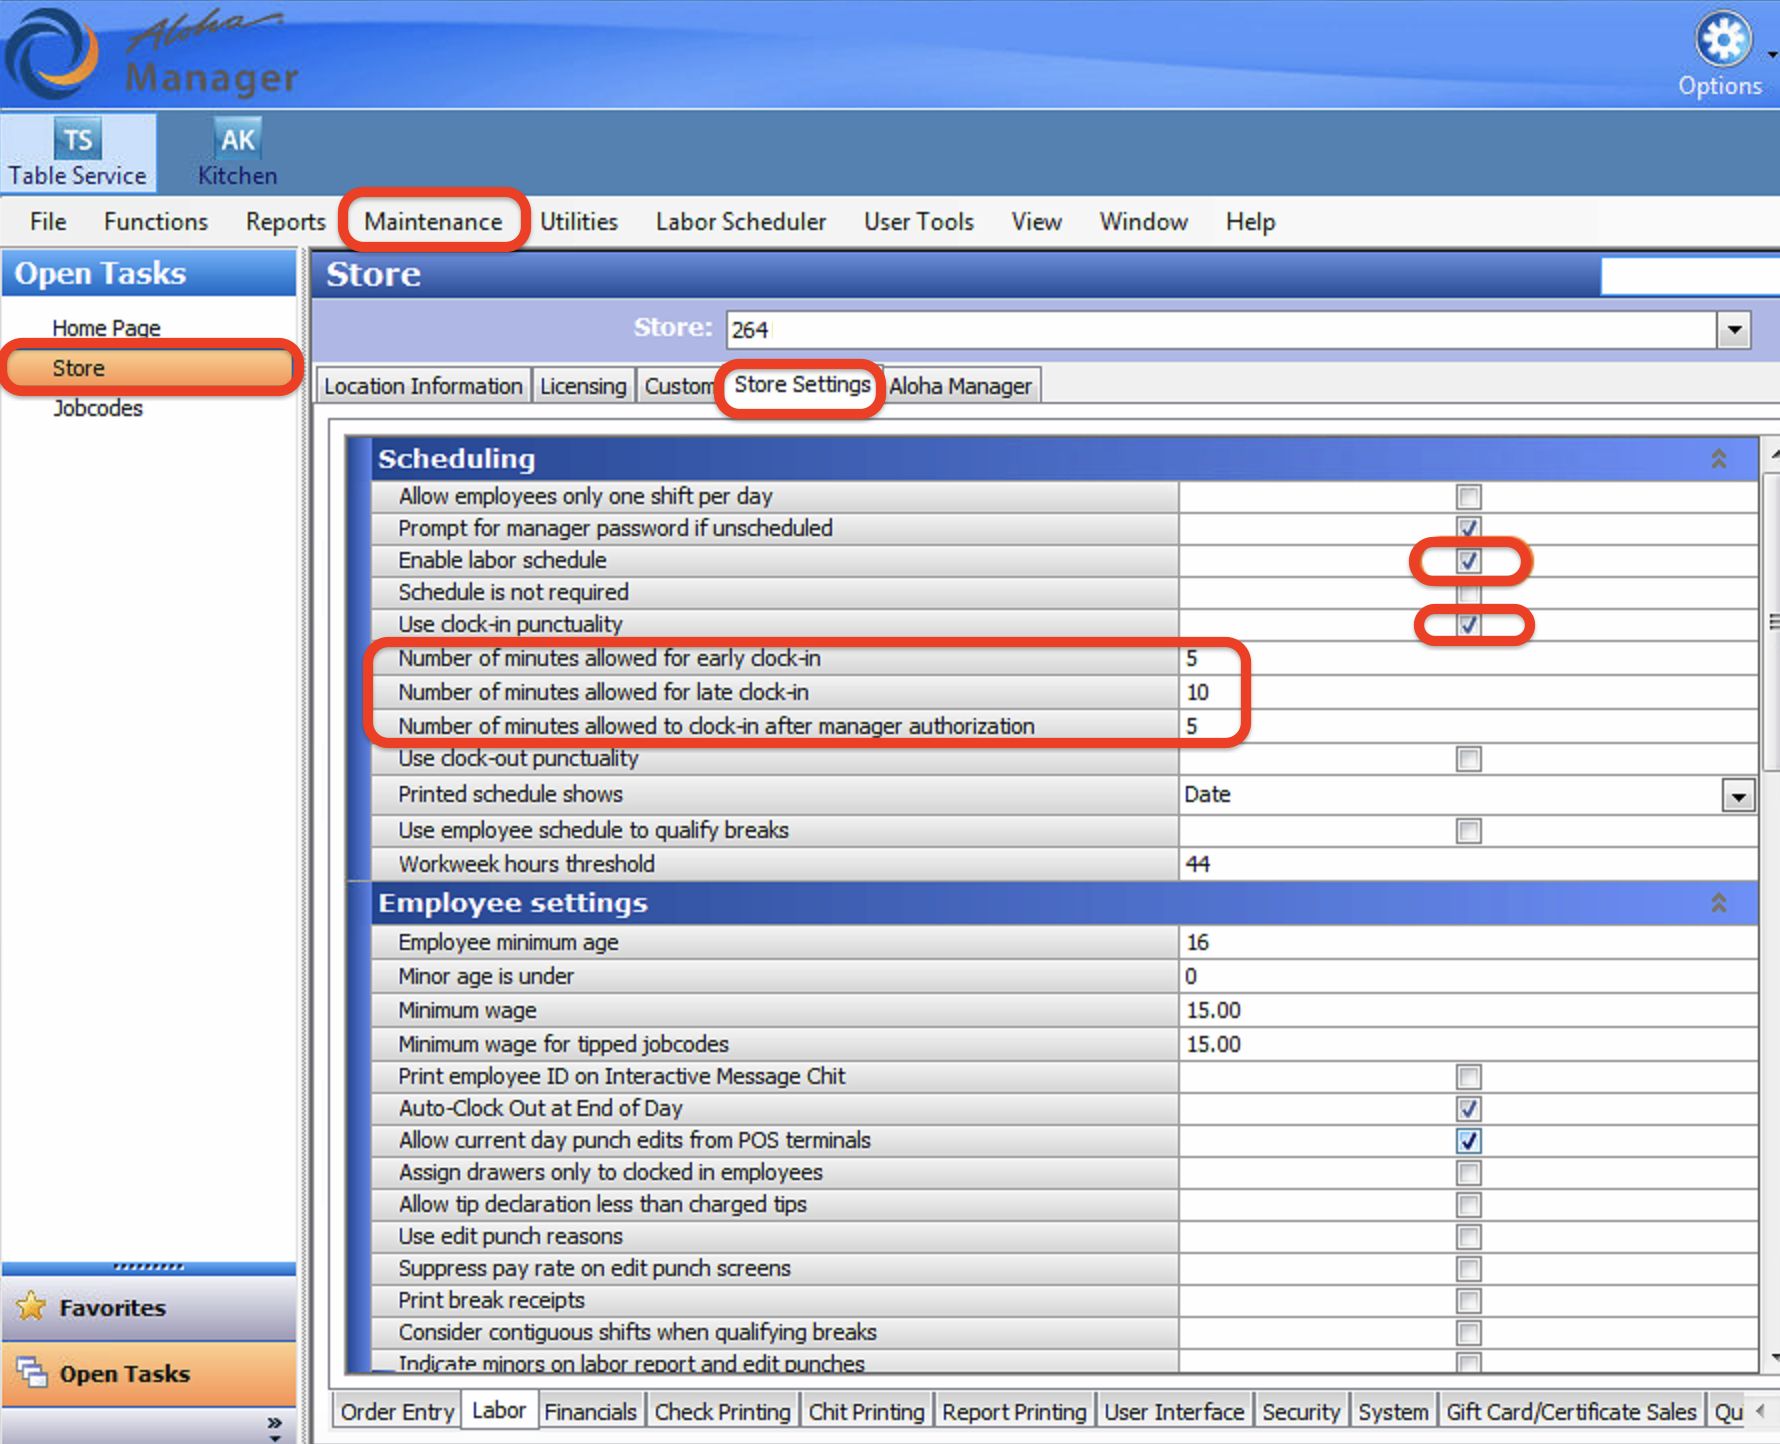The image size is (1780, 1444).
Task: Open Jobcodes in Open Tasks list
Action: pos(98,408)
